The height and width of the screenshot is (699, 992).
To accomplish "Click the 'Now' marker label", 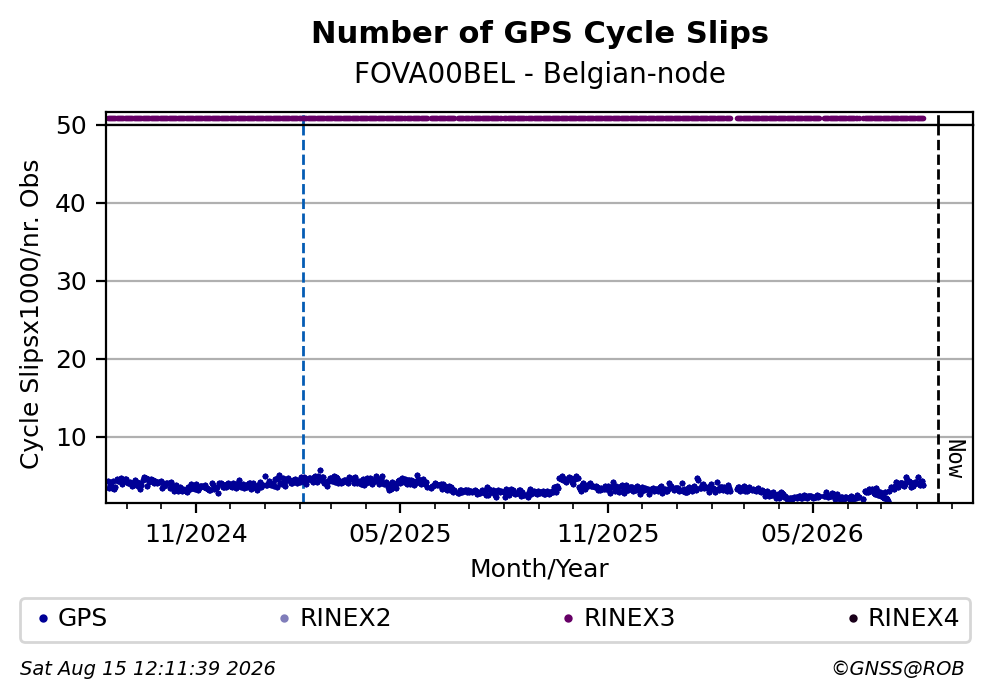I will 957,459.
